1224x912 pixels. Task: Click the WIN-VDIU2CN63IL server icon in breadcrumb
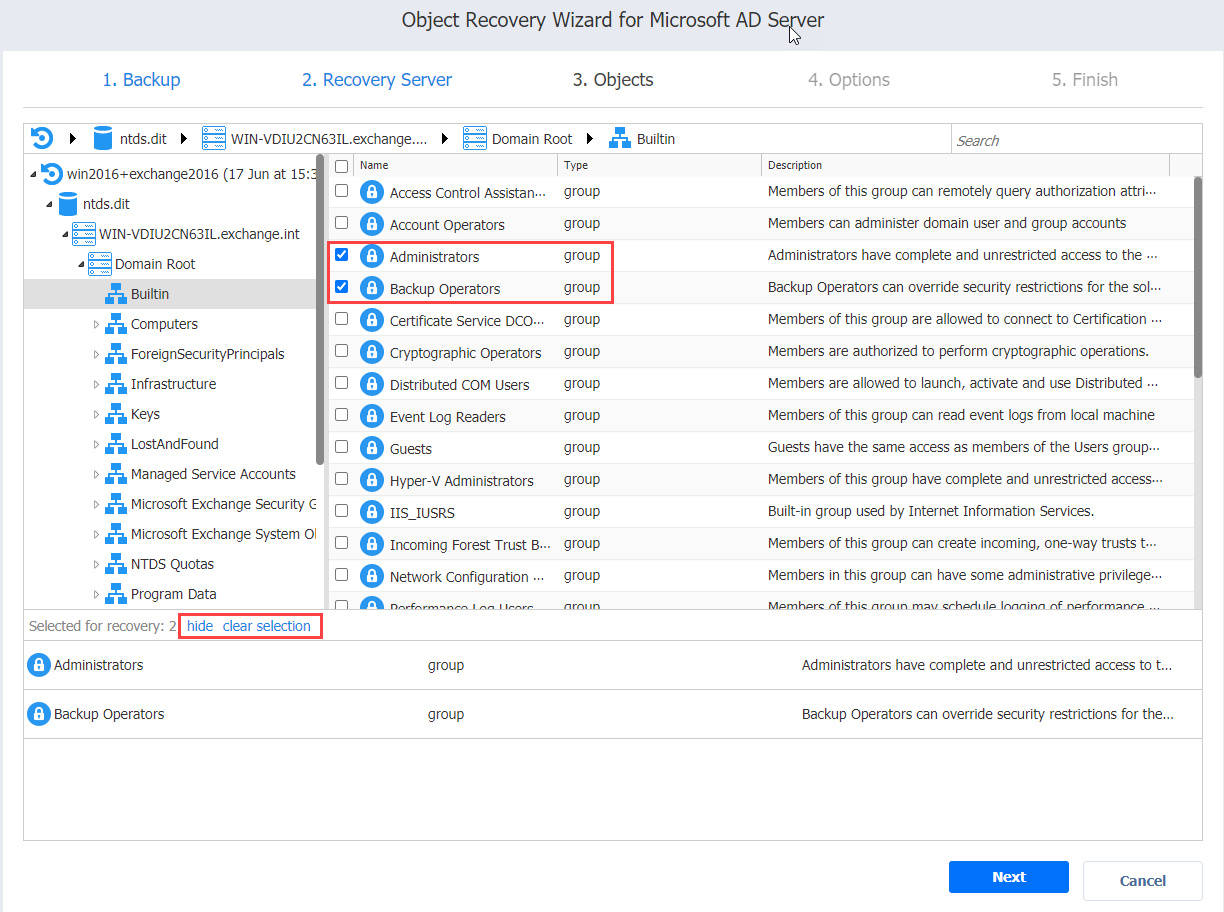tap(213, 138)
